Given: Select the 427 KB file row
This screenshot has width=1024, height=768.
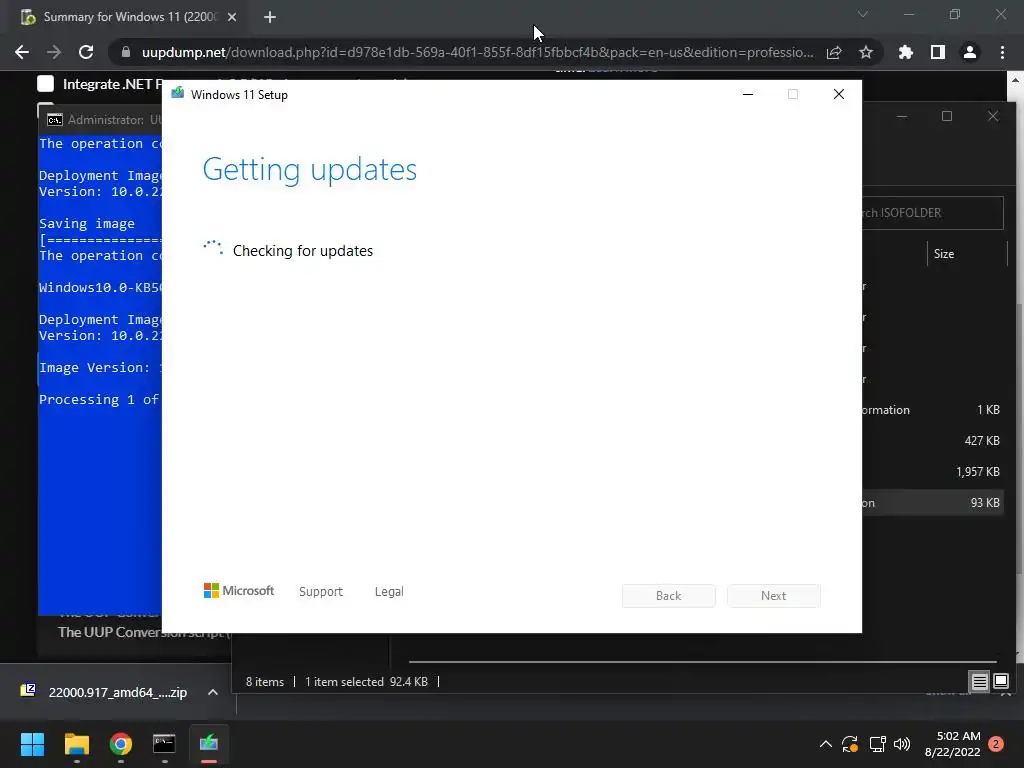Looking at the screenshot, I should coord(931,441).
